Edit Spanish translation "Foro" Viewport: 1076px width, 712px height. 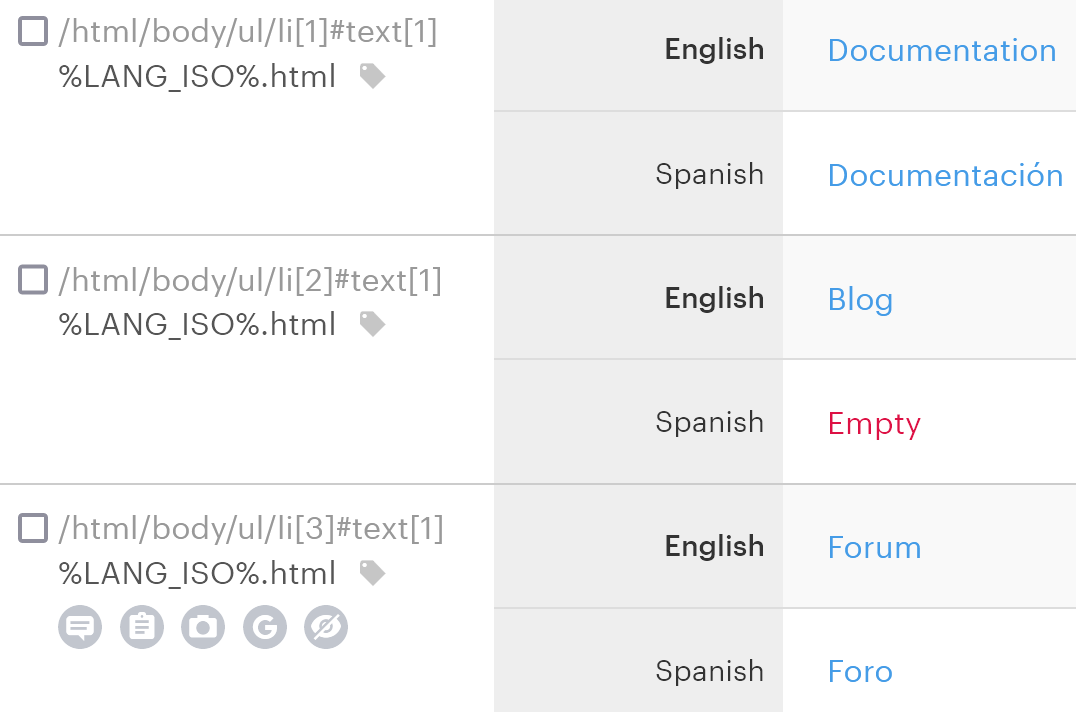860,671
